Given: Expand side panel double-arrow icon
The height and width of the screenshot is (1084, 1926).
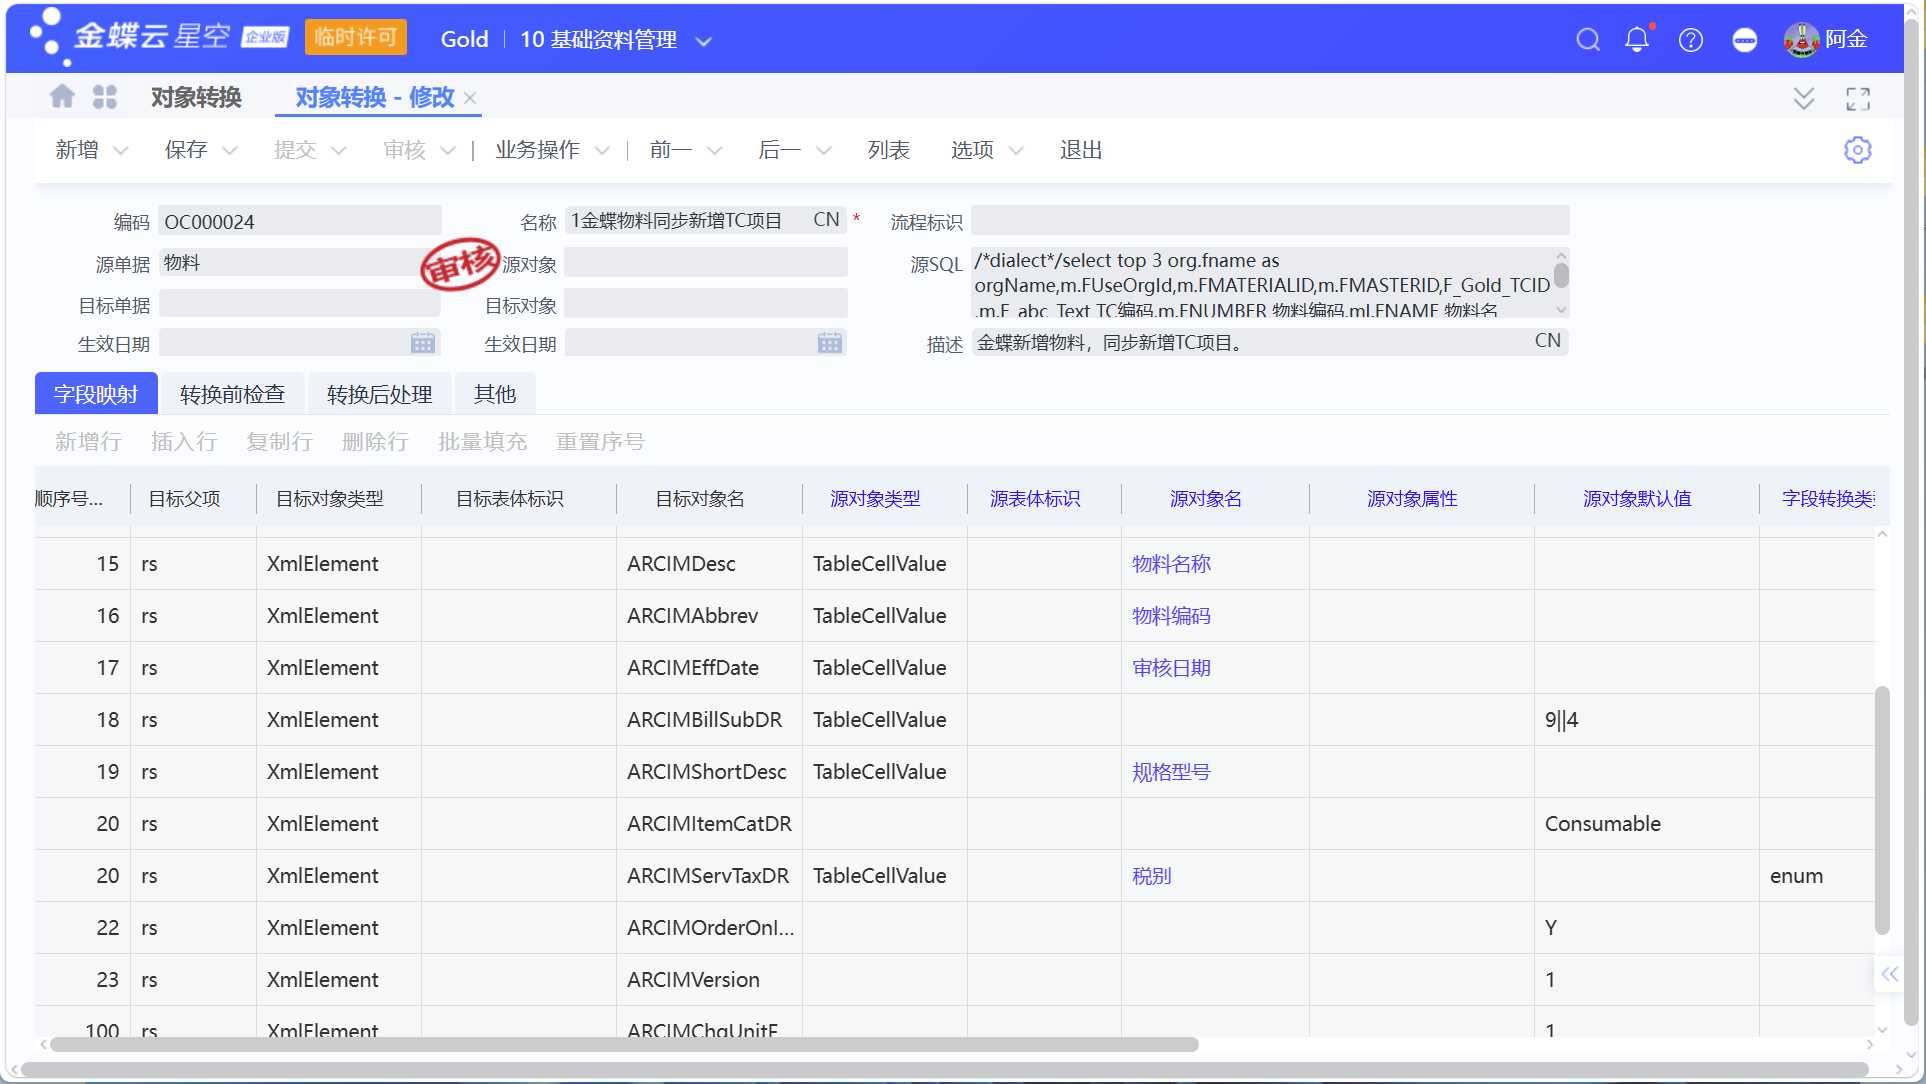Looking at the screenshot, I should (x=1889, y=974).
